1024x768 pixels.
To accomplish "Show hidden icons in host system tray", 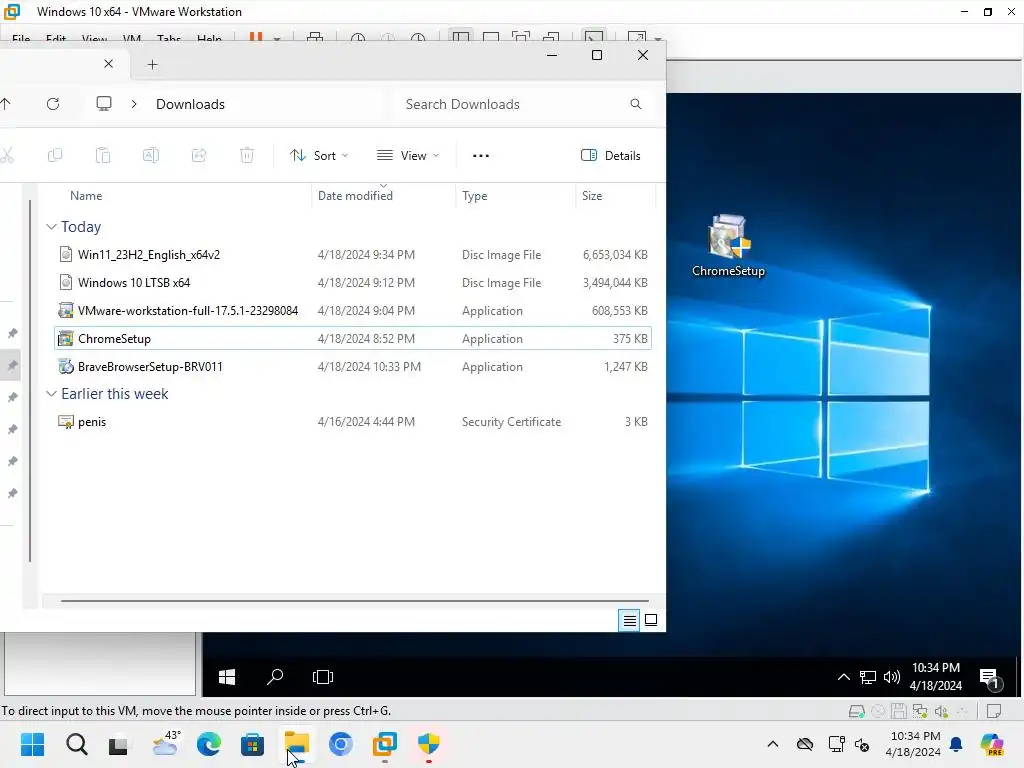I will (773, 744).
